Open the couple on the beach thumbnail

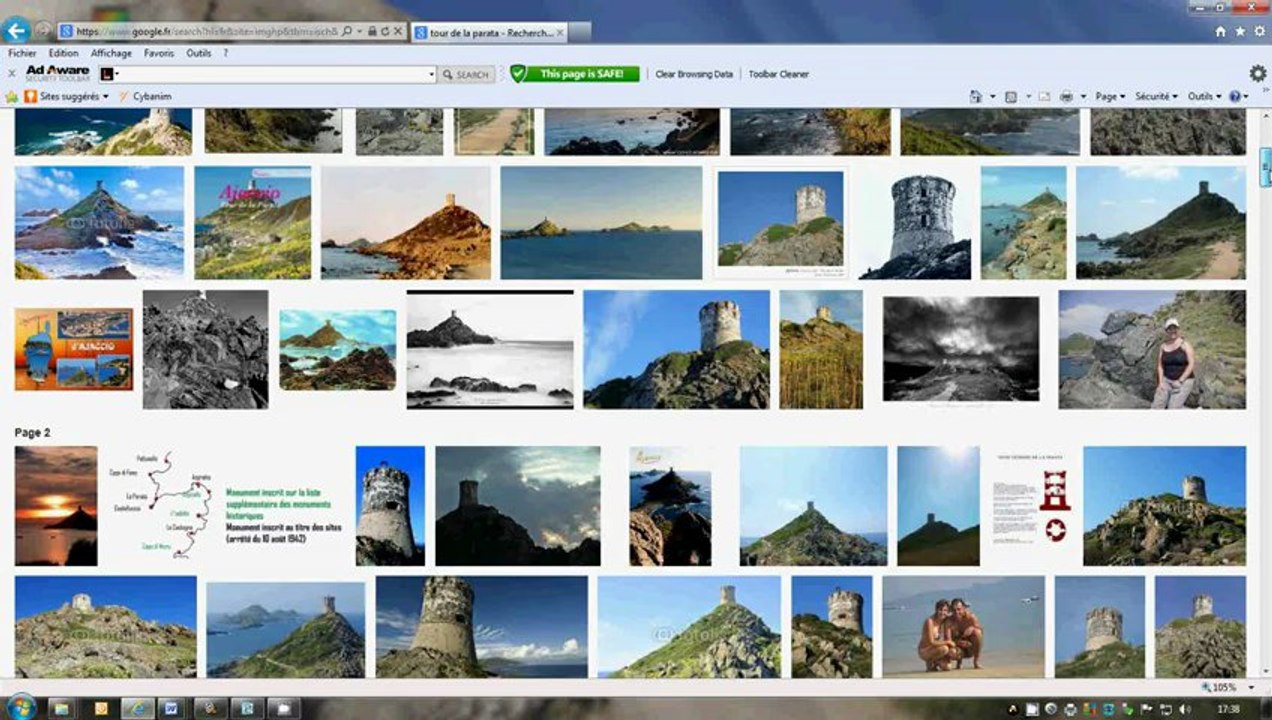point(963,626)
